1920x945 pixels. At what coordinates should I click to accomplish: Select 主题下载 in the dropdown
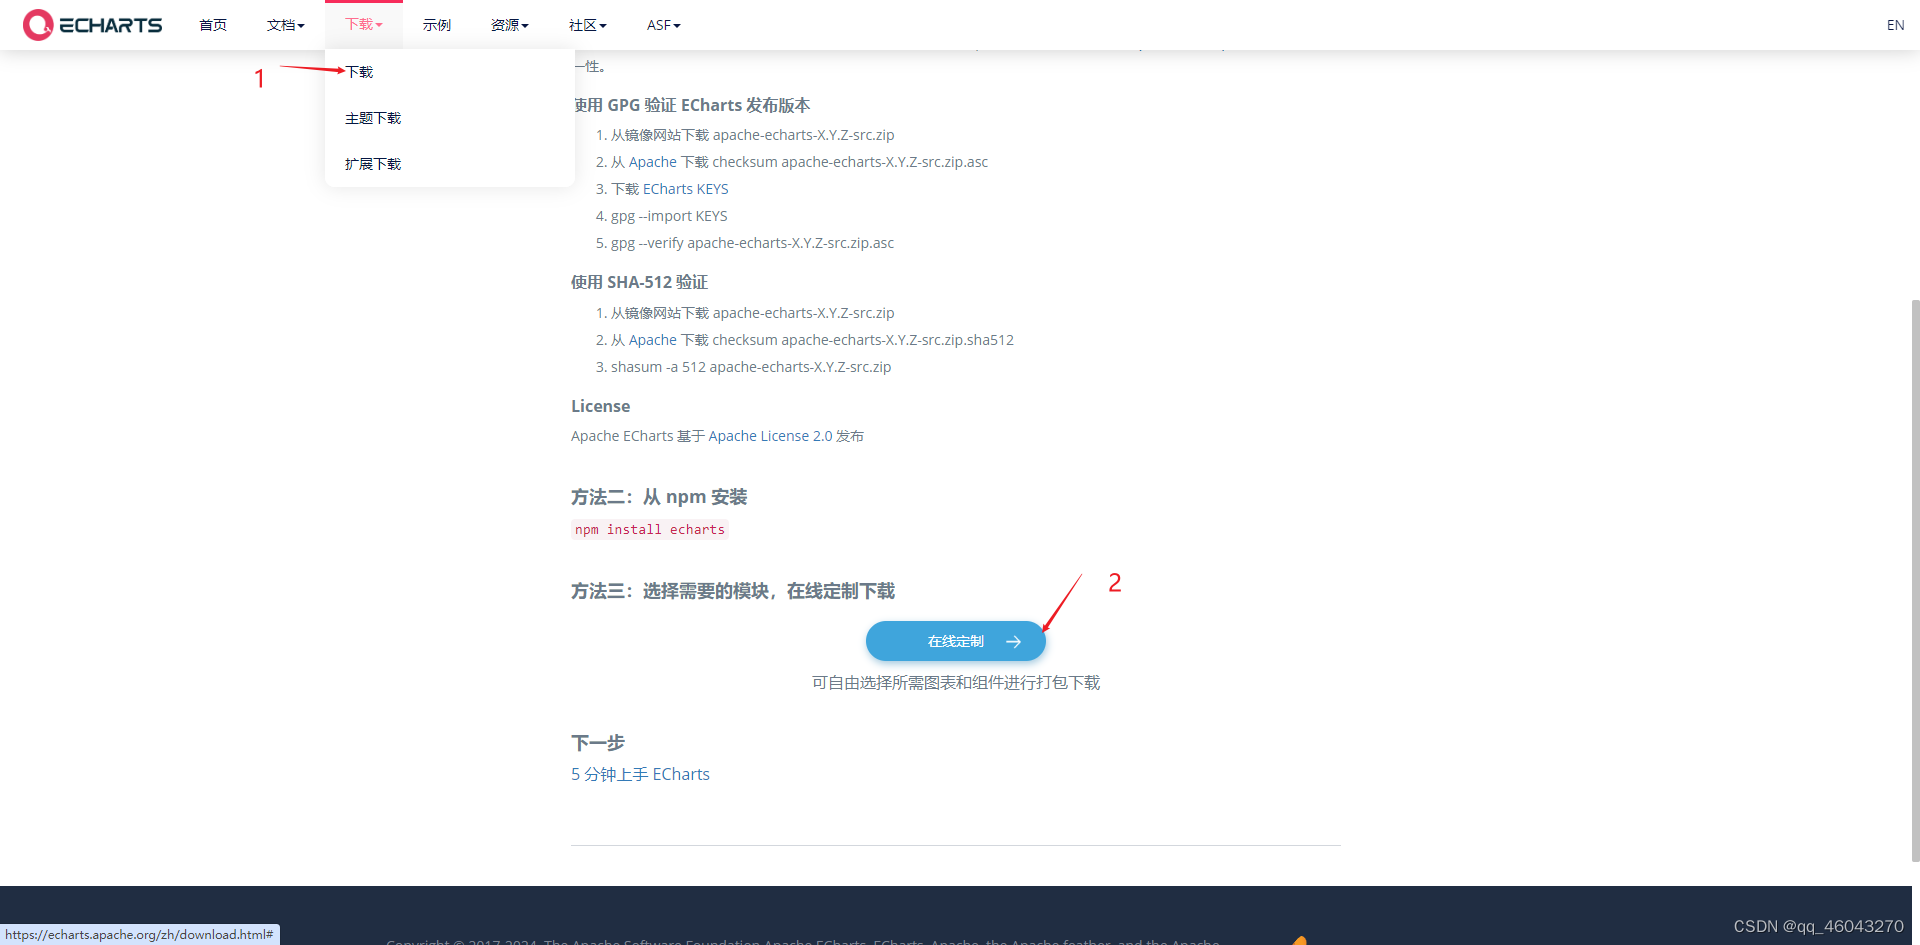point(373,118)
